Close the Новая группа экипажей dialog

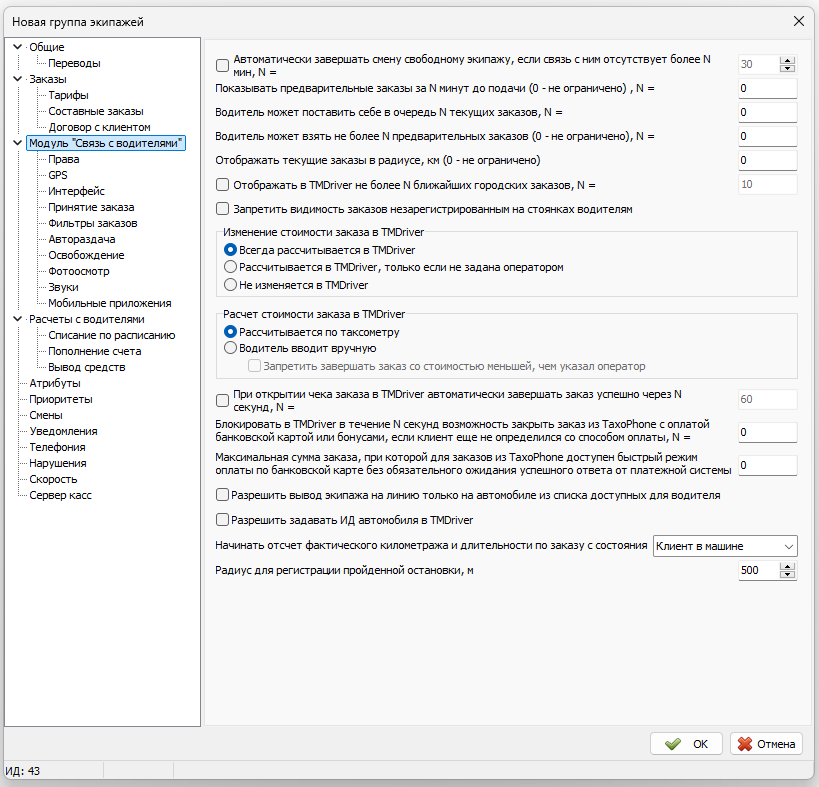tap(799, 21)
